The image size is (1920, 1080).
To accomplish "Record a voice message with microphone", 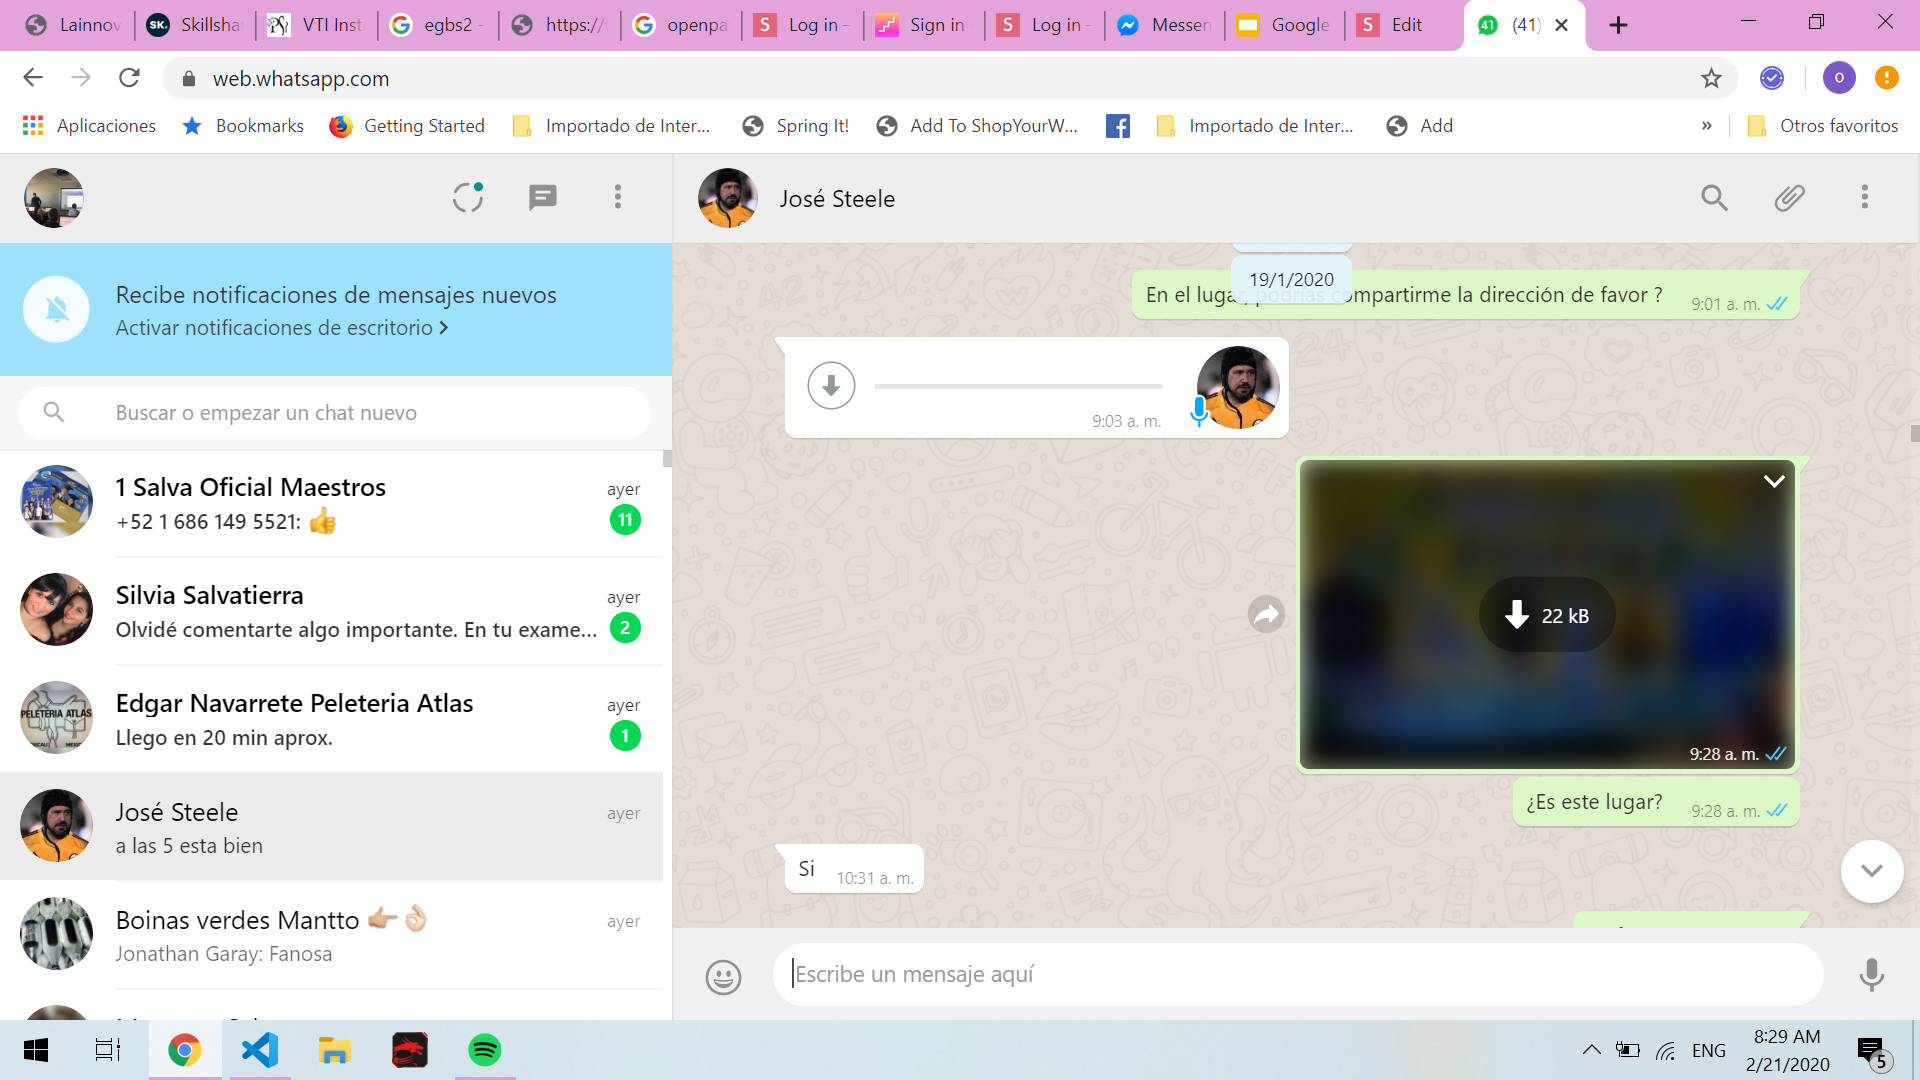I will [x=1871, y=974].
